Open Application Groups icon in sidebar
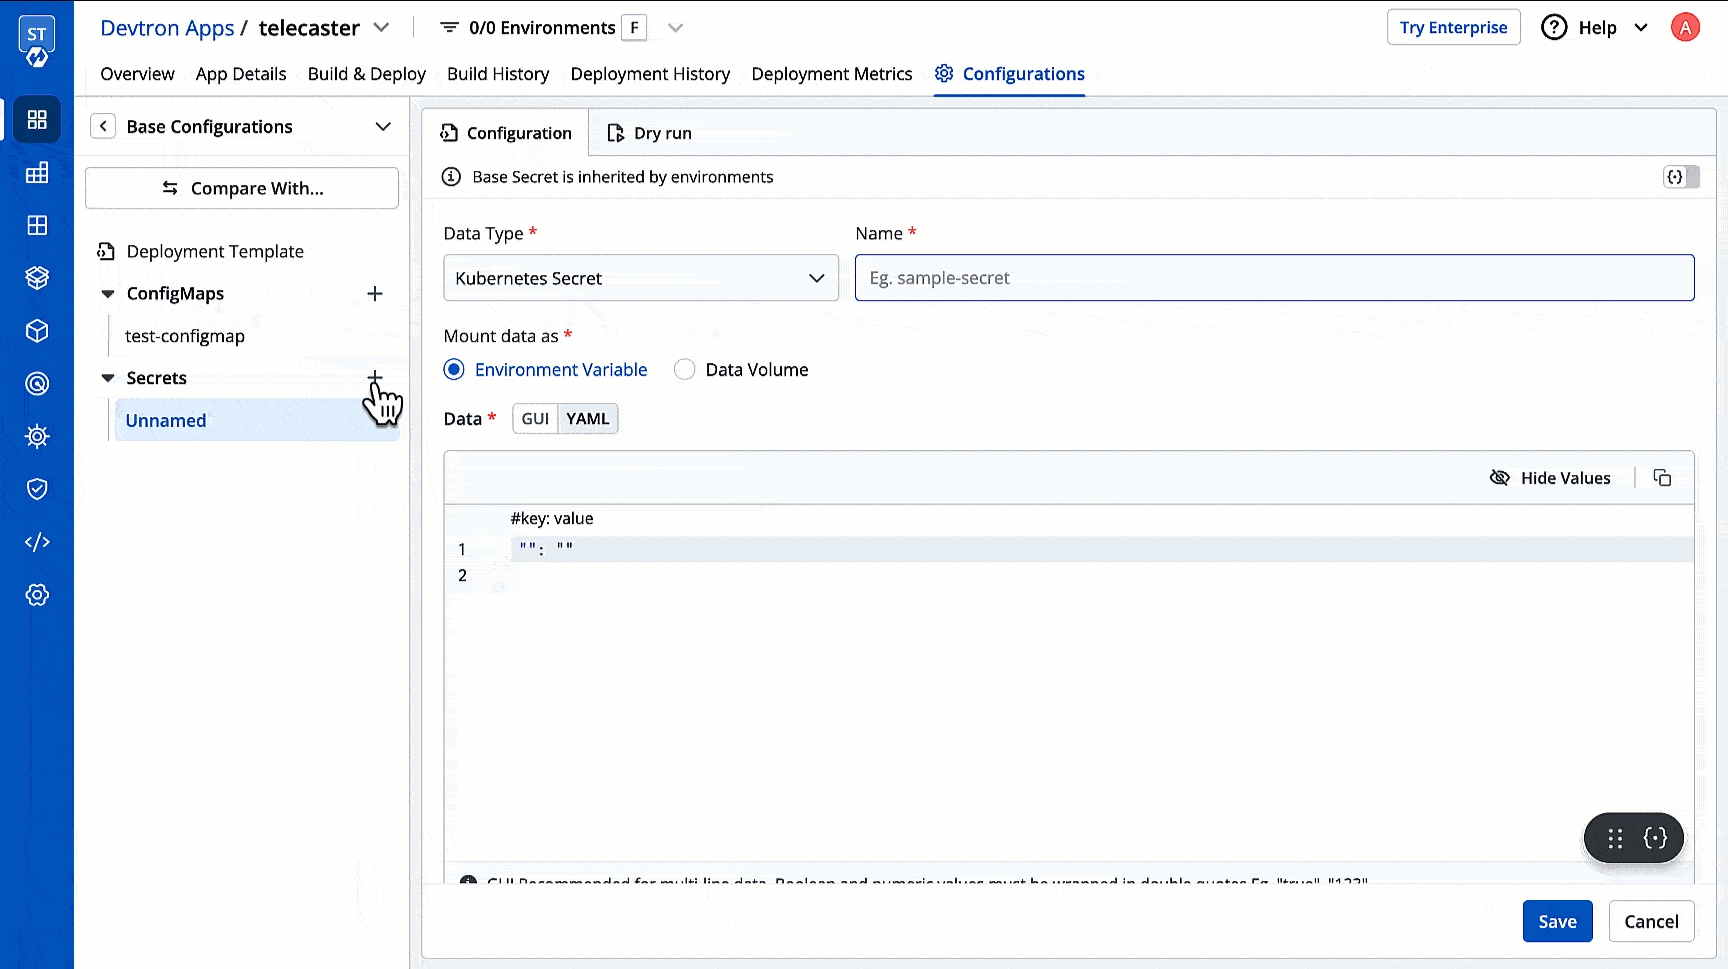The height and width of the screenshot is (969, 1728). click(x=37, y=225)
